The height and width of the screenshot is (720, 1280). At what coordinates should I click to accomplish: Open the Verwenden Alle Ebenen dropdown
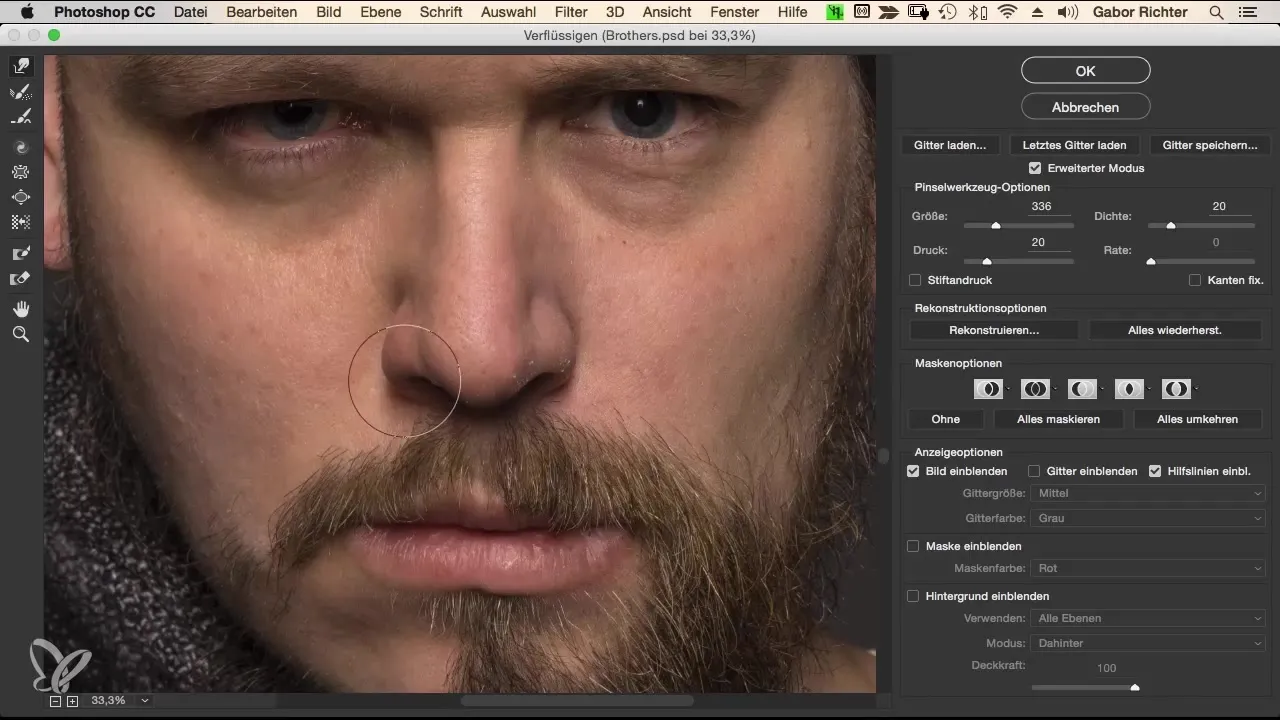tap(1149, 618)
